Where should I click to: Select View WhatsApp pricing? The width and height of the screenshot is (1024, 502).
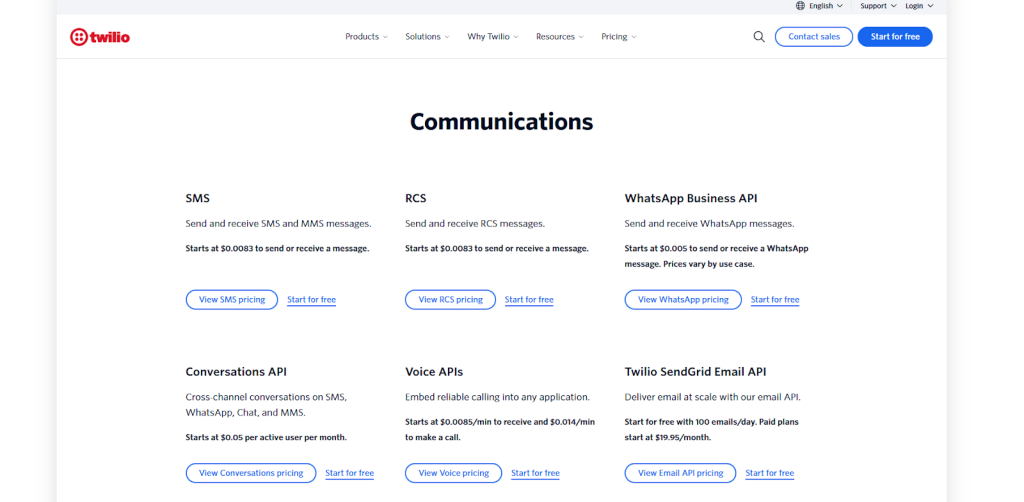click(x=683, y=300)
